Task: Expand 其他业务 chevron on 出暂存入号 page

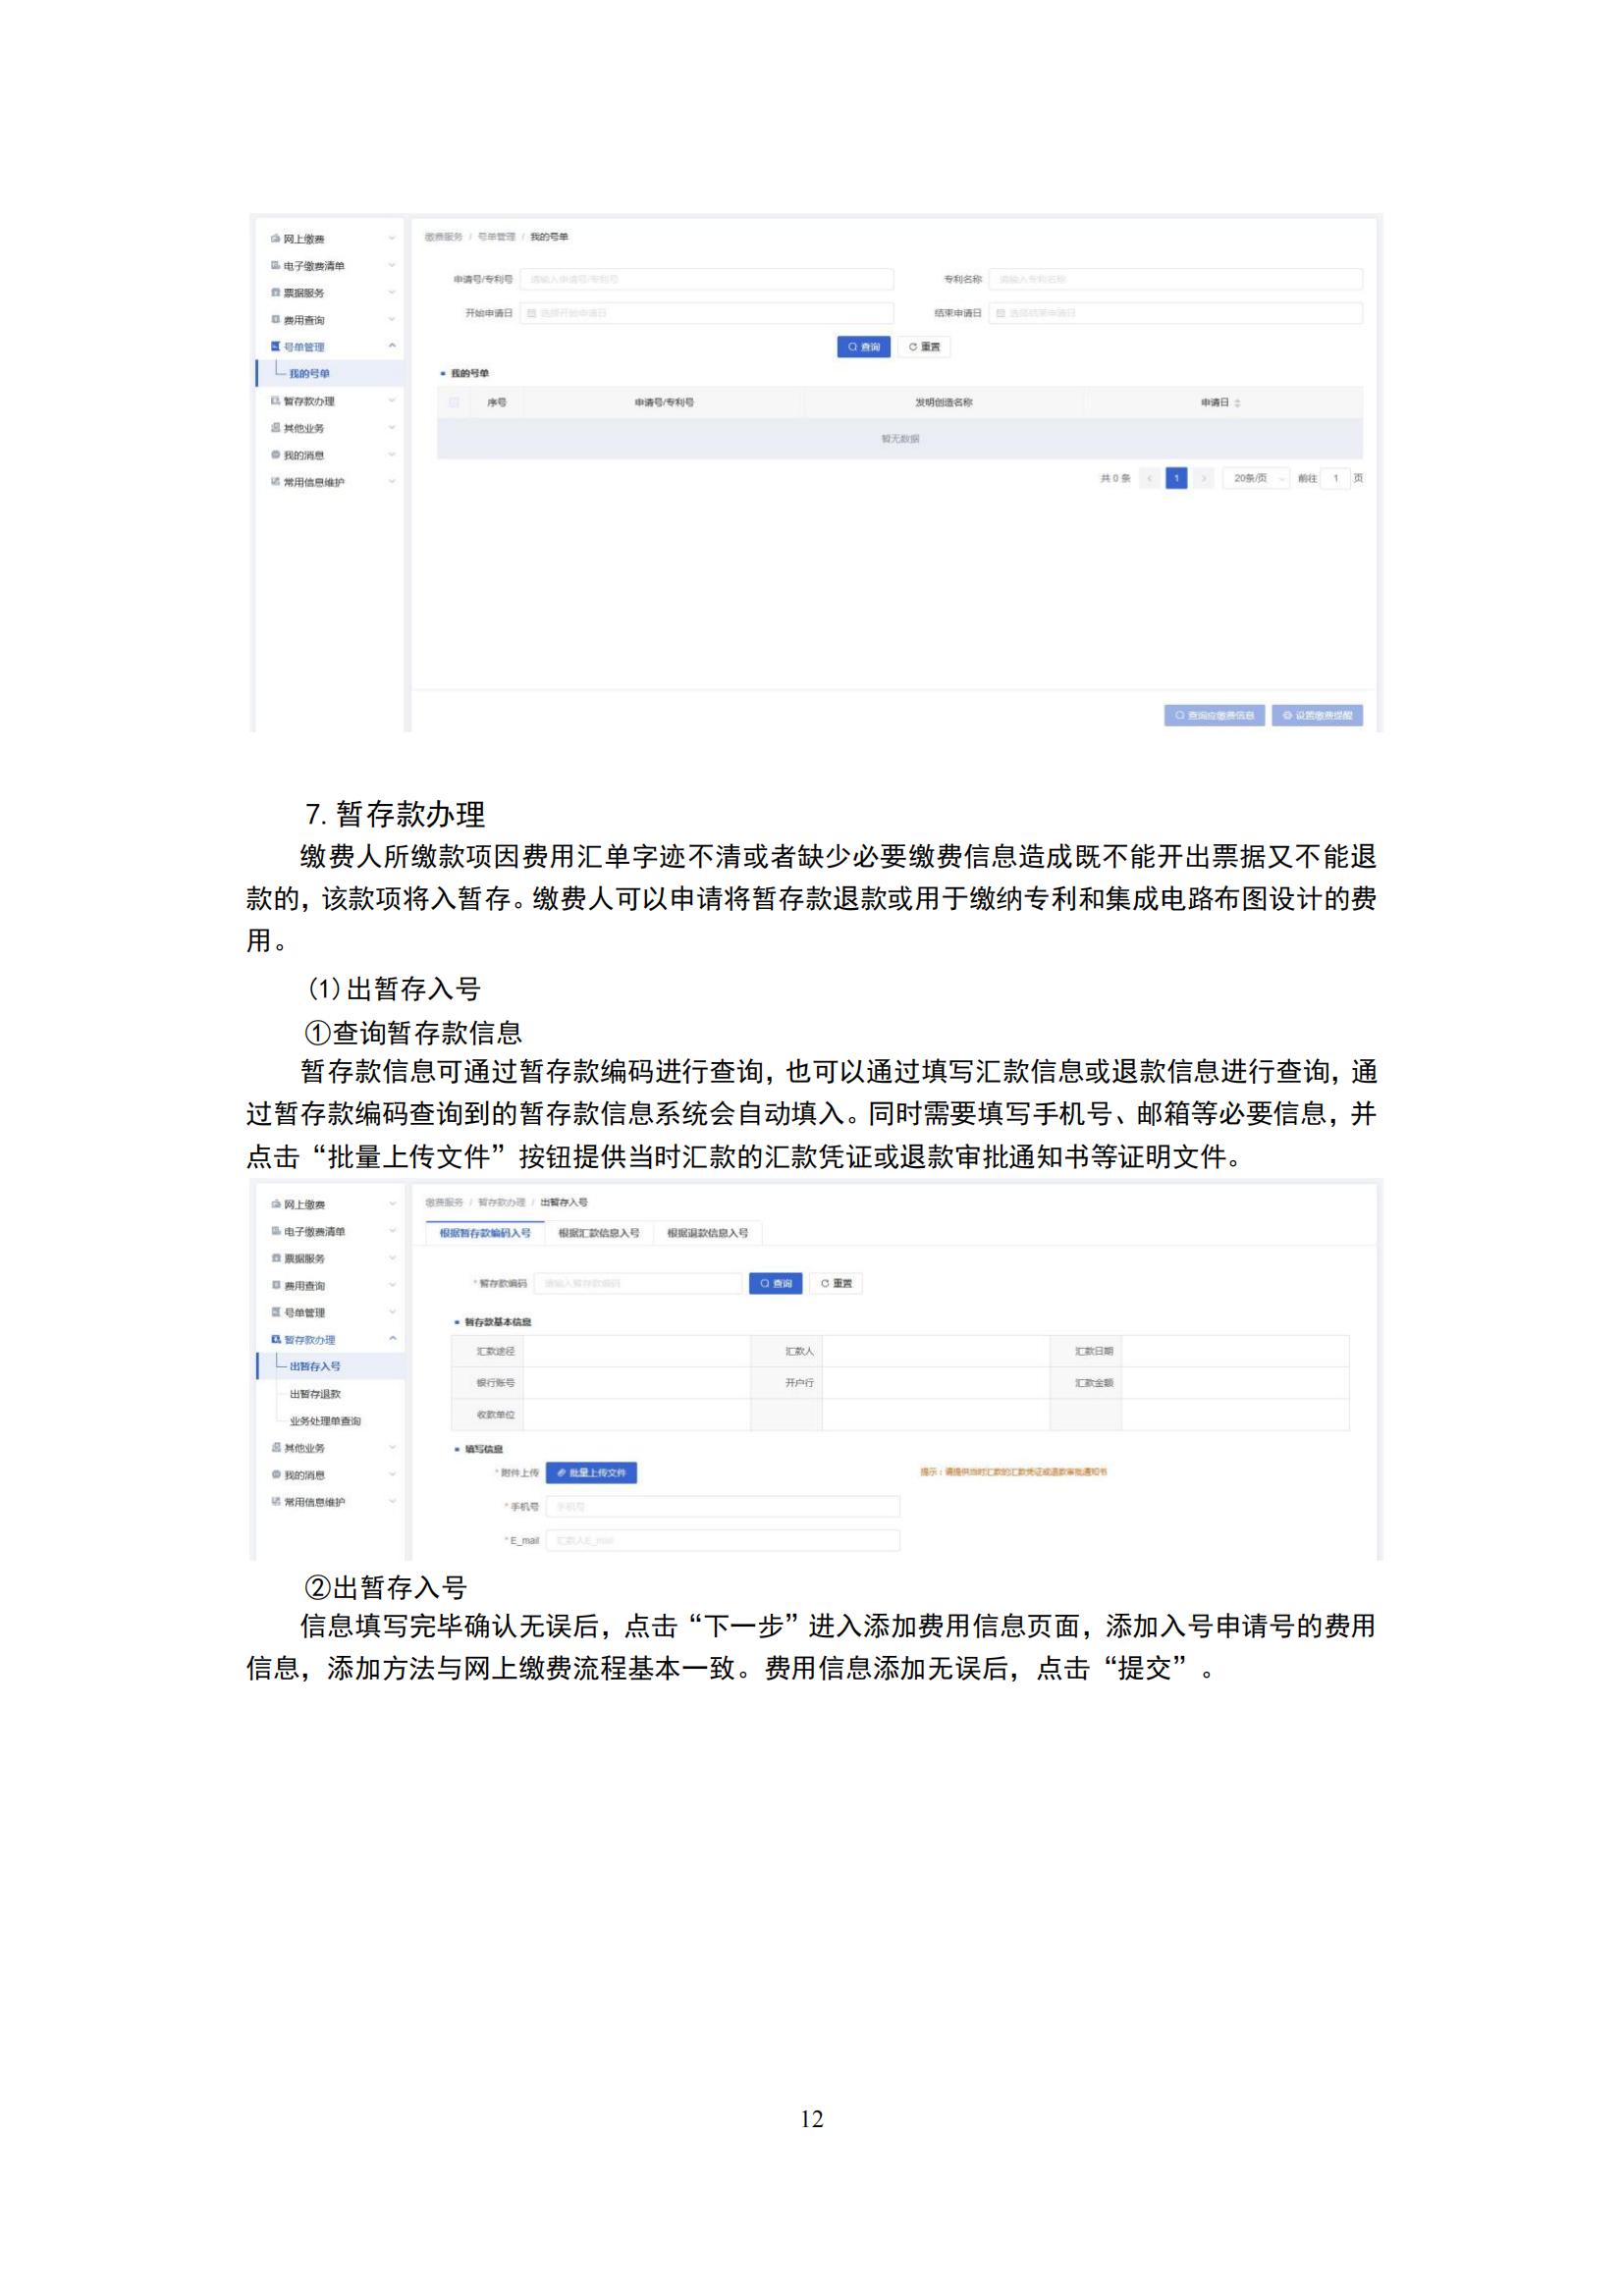Action: [393, 1448]
